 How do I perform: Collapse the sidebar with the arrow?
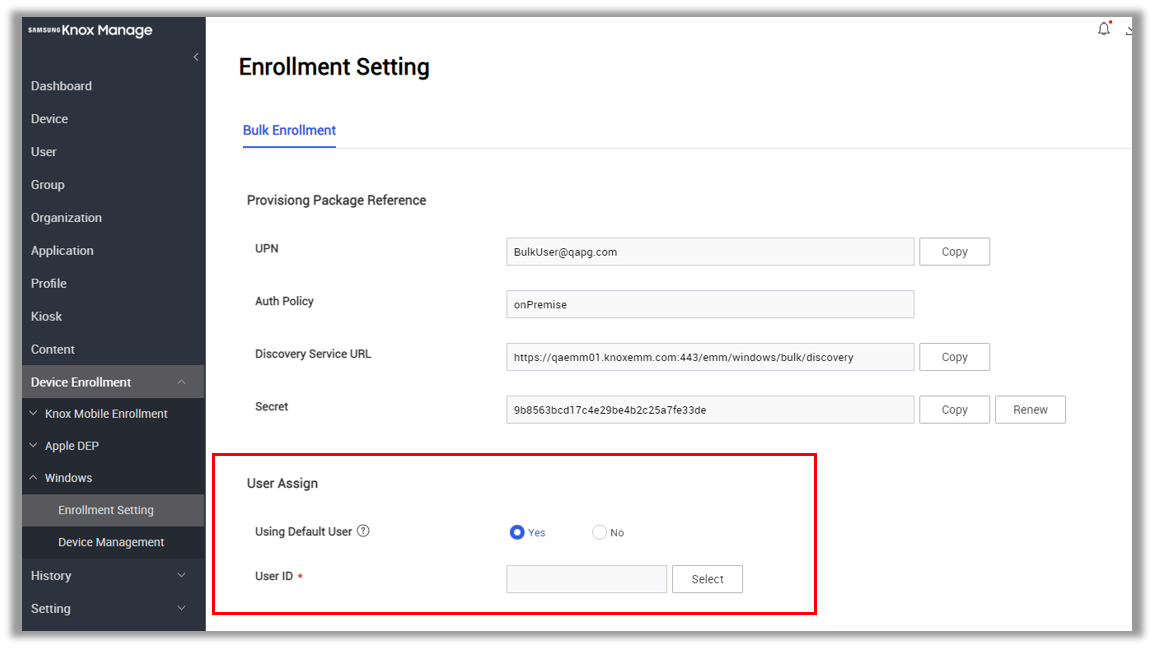tap(196, 57)
